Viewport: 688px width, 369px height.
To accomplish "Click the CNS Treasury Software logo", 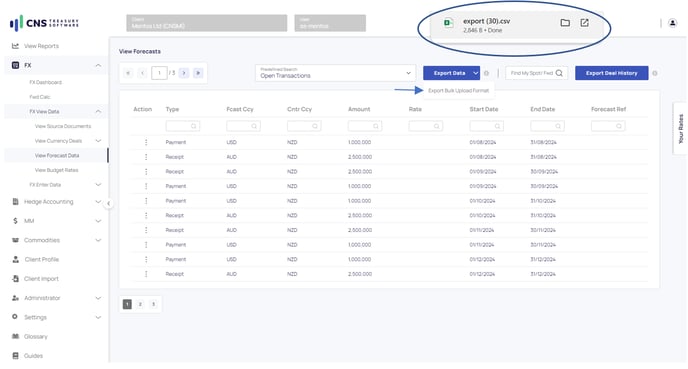I will (44, 23).
